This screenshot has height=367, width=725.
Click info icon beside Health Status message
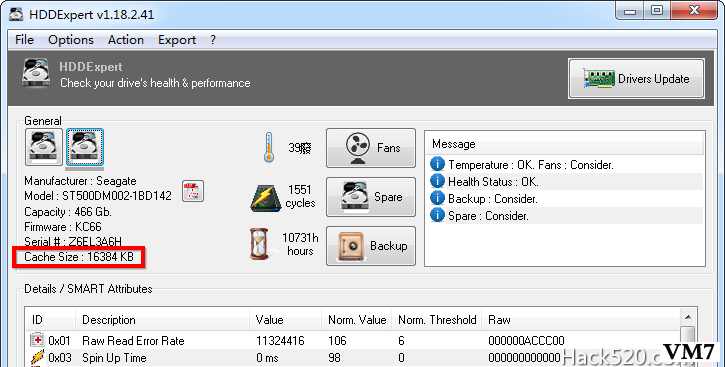(x=437, y=181)
